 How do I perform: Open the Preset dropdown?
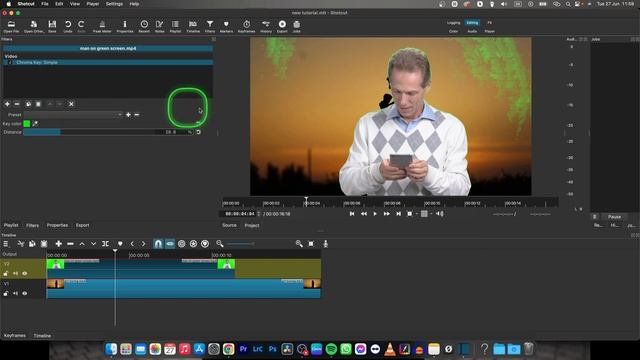coord(73,115)
